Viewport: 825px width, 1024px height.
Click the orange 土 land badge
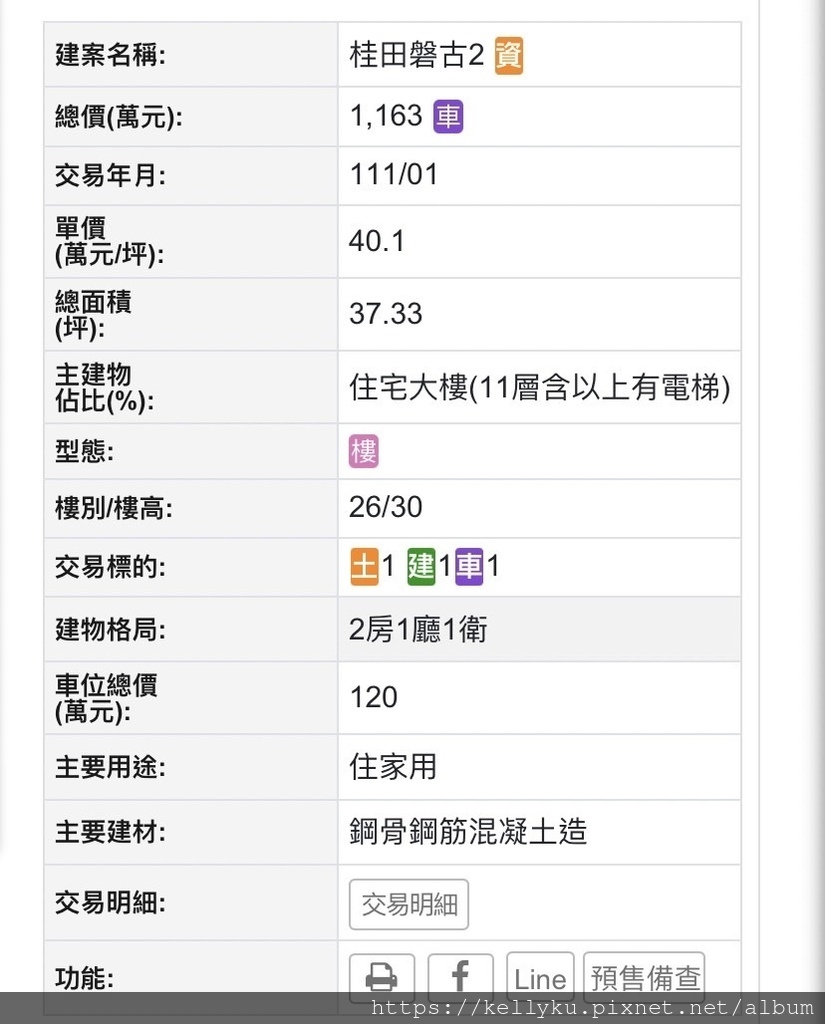point(364,567)
